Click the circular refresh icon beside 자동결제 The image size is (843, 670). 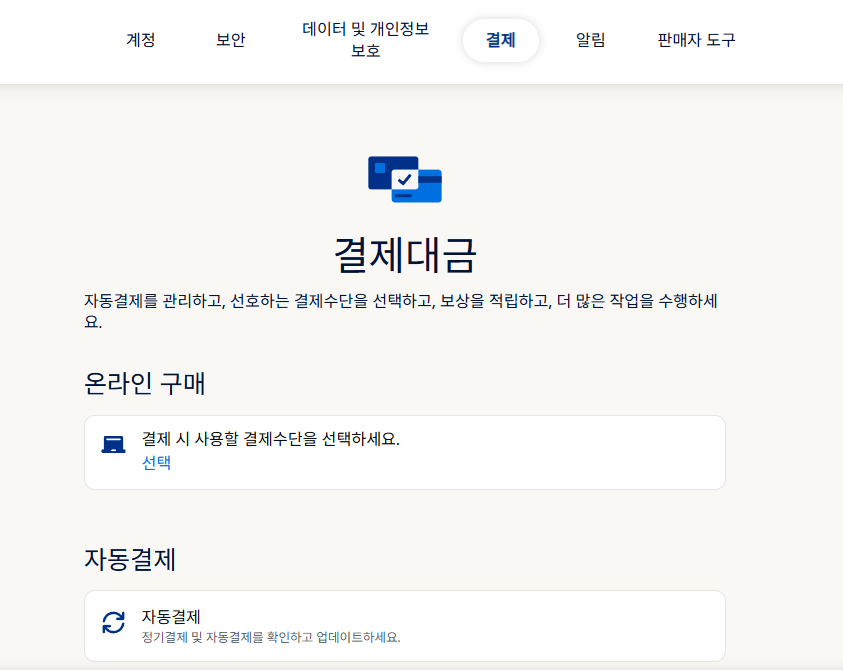pyautogui.click(x=113, y=624)
